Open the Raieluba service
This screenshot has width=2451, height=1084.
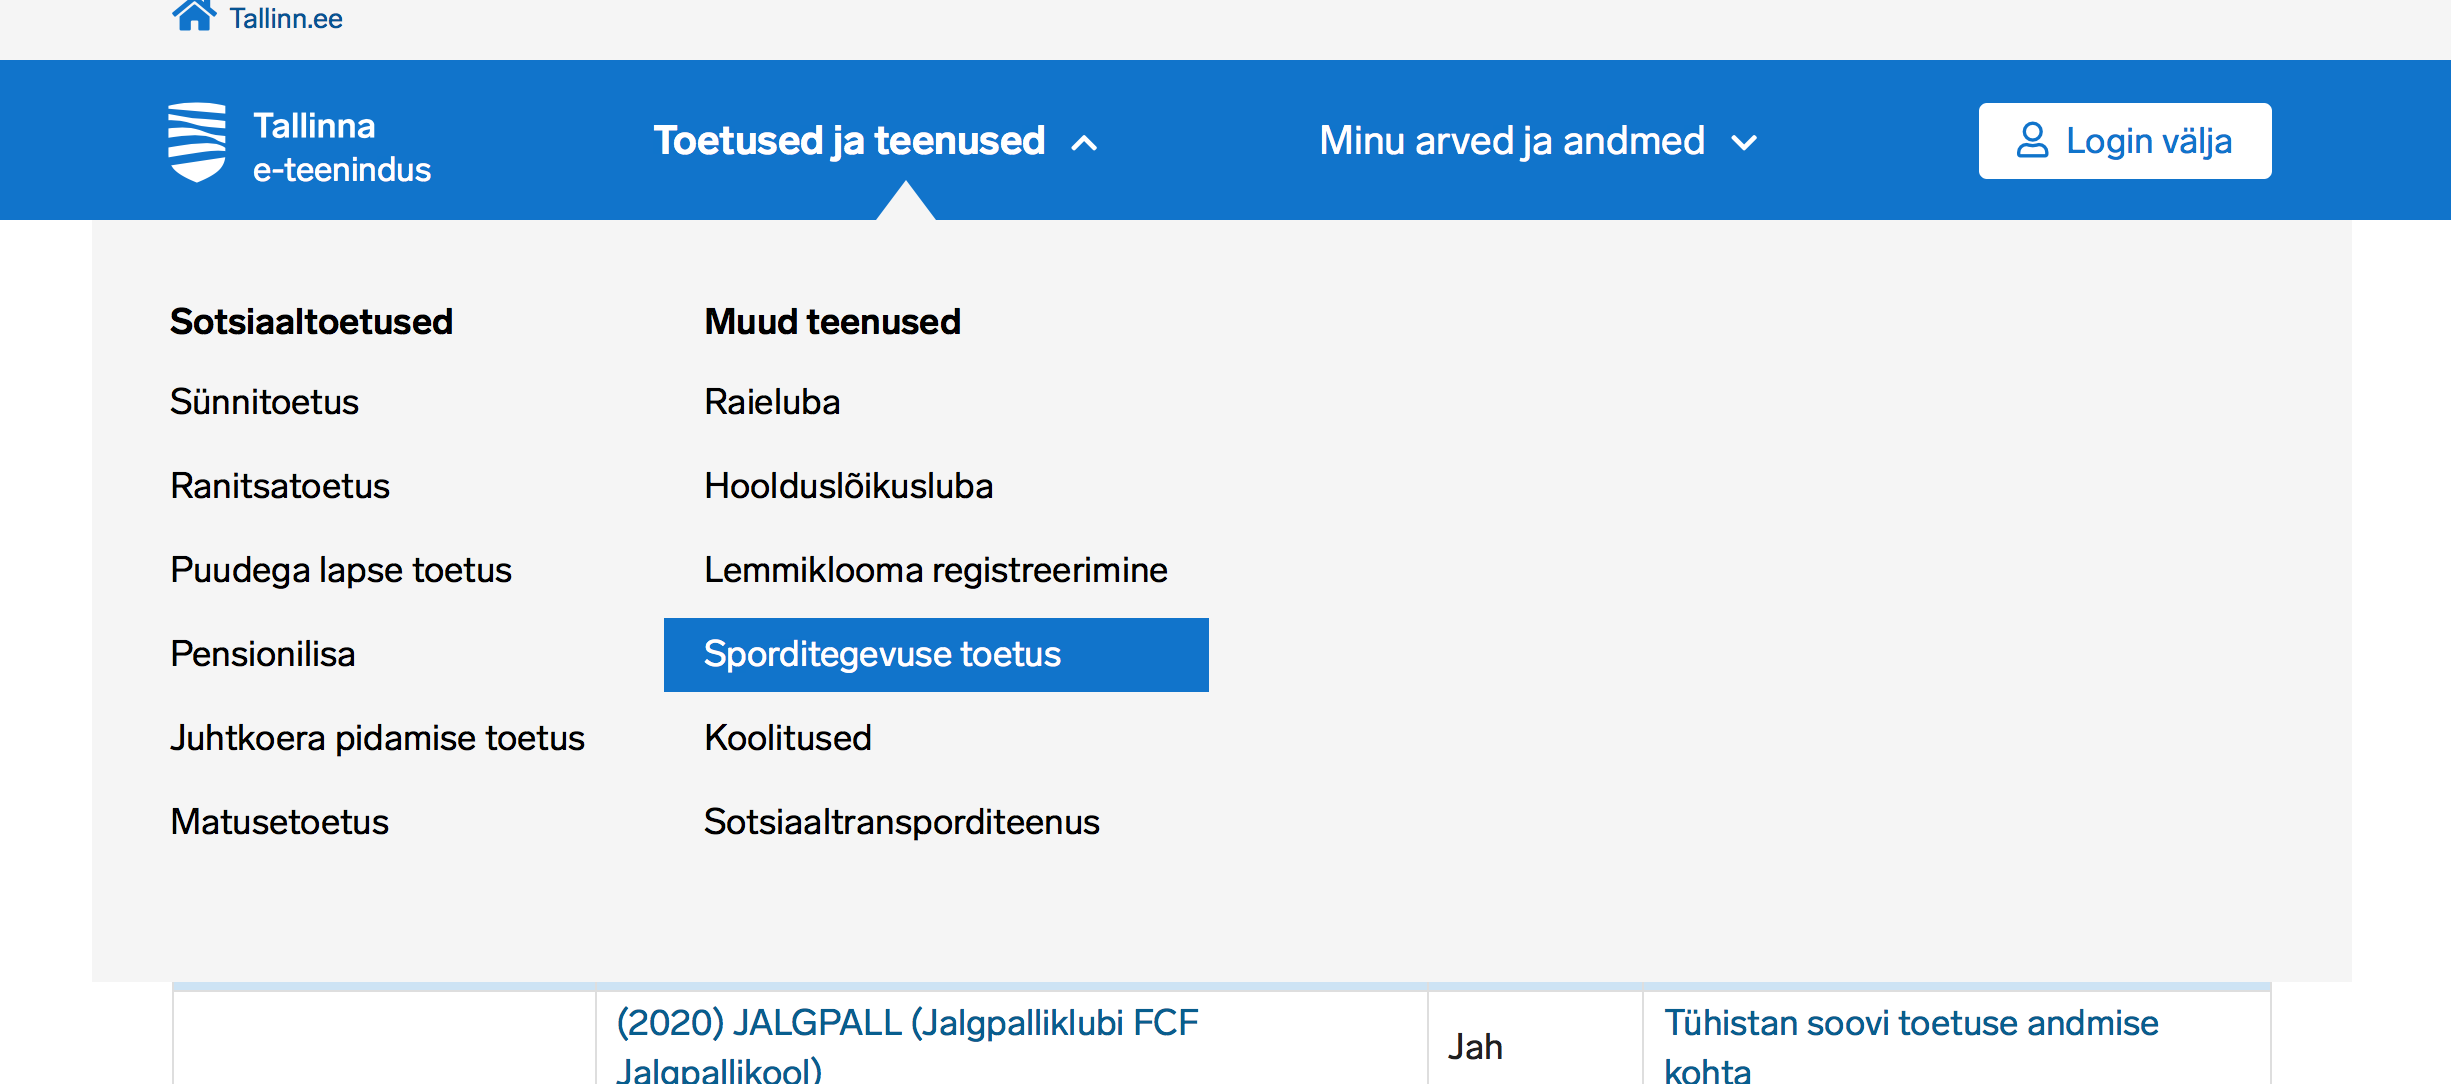772,402
